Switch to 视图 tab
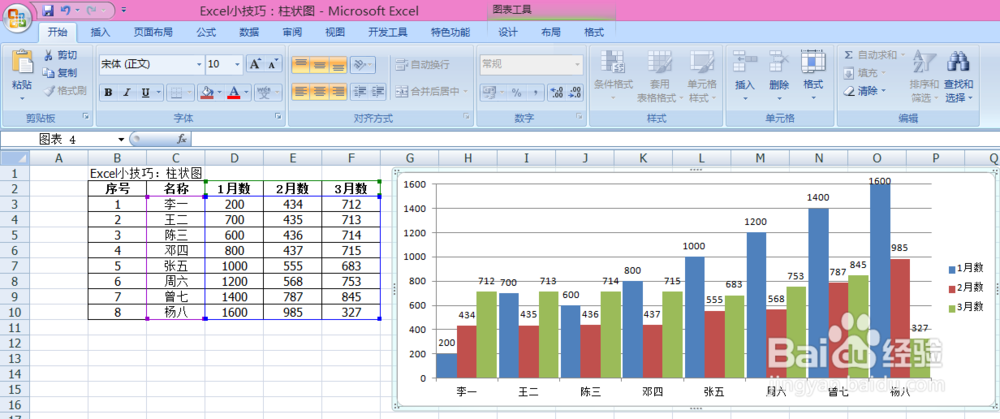Viewport: 1000px width, 419px height. coord(335,32)
